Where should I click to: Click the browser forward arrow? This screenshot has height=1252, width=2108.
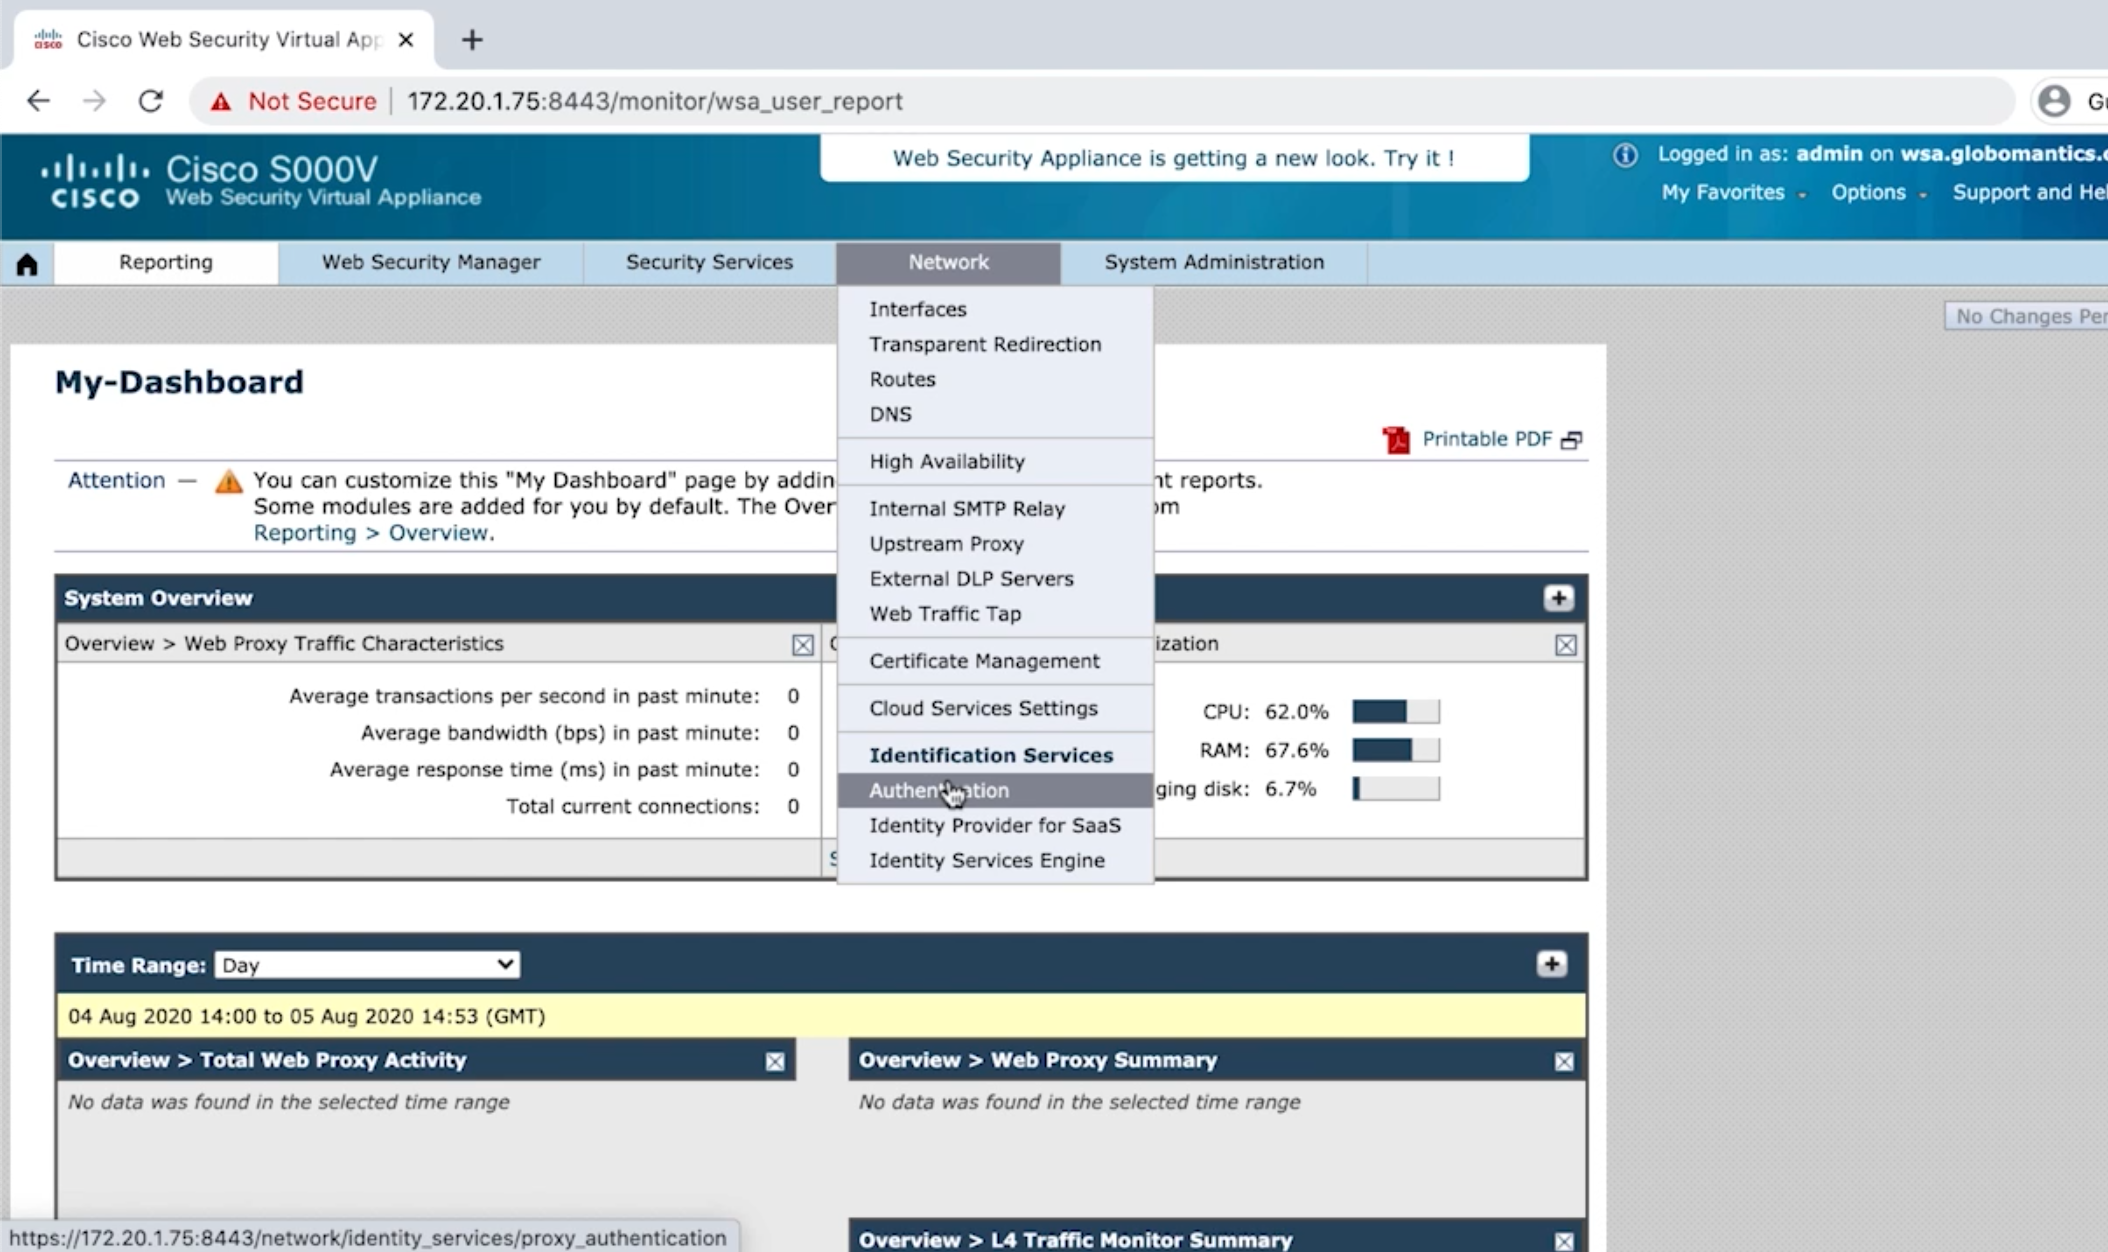click(94, 101)
